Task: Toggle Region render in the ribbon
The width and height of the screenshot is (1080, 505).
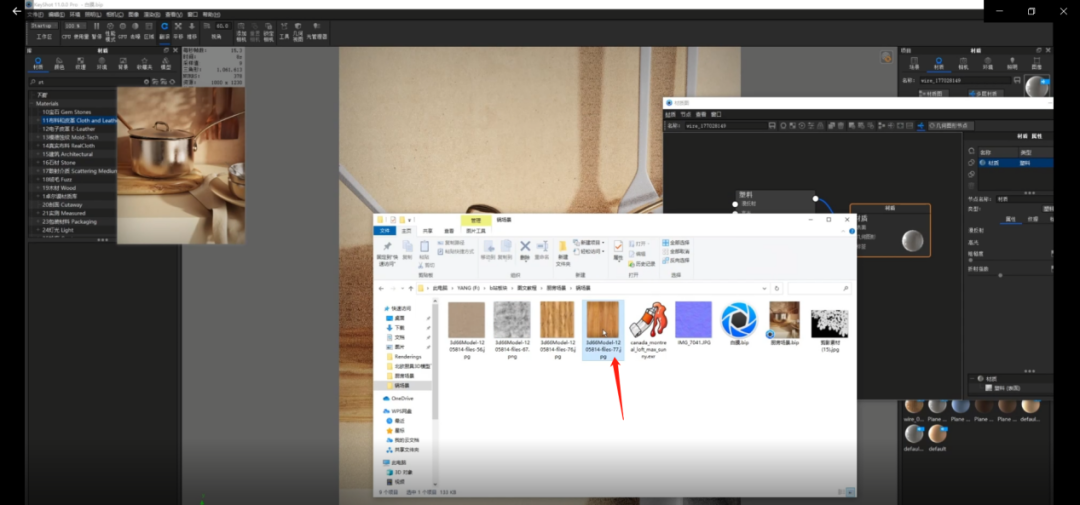Action: 147,30
